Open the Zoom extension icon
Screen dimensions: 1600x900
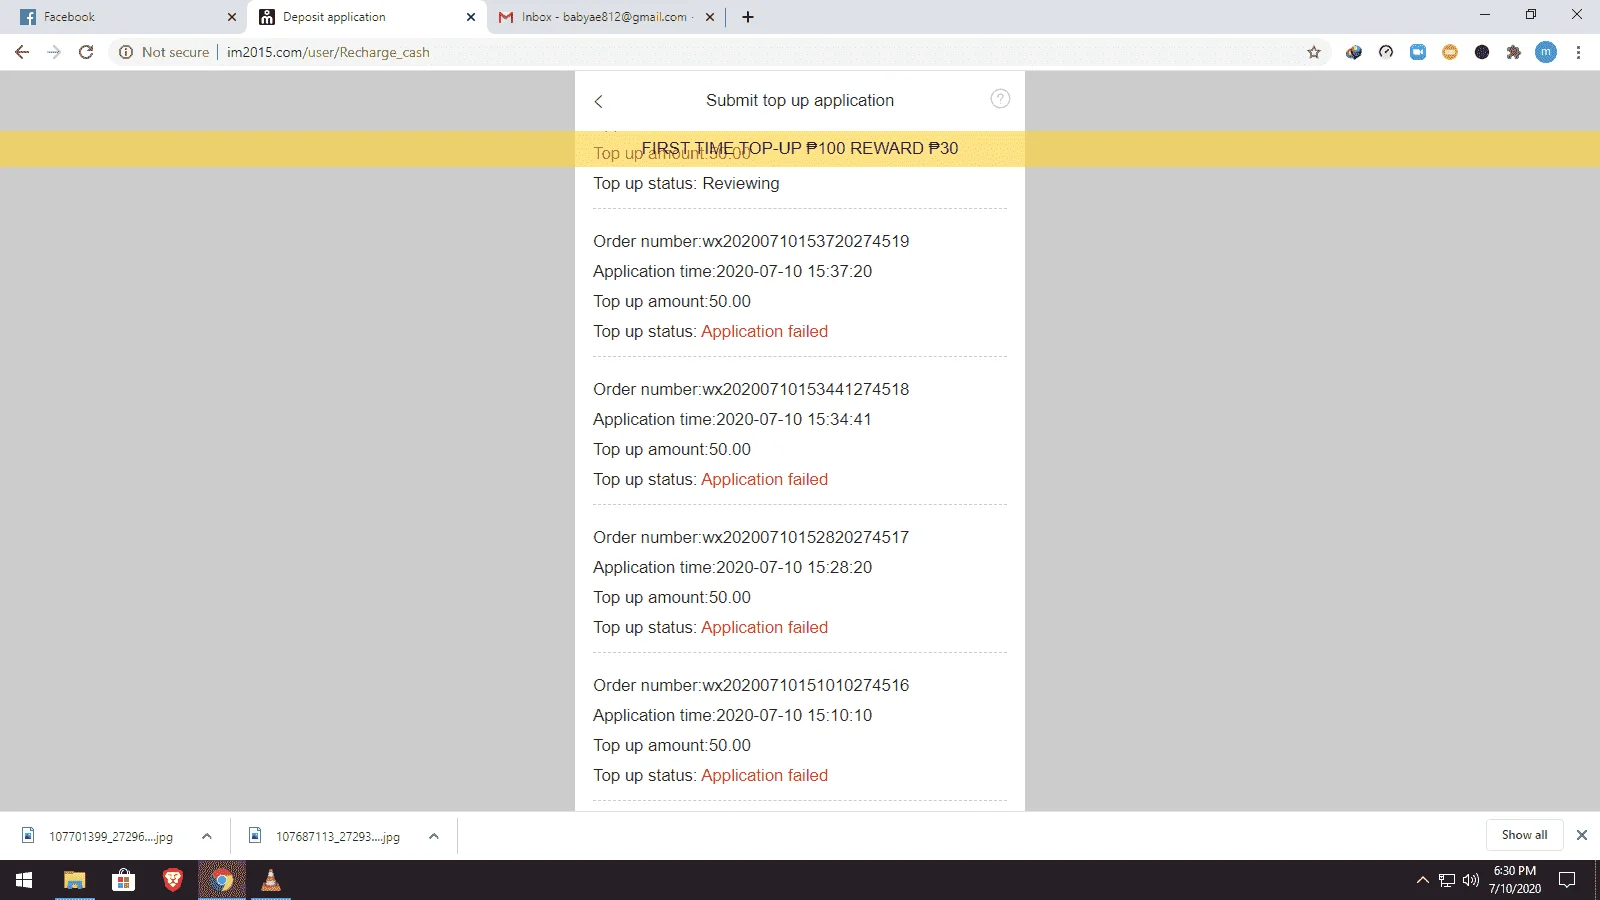1418,52
